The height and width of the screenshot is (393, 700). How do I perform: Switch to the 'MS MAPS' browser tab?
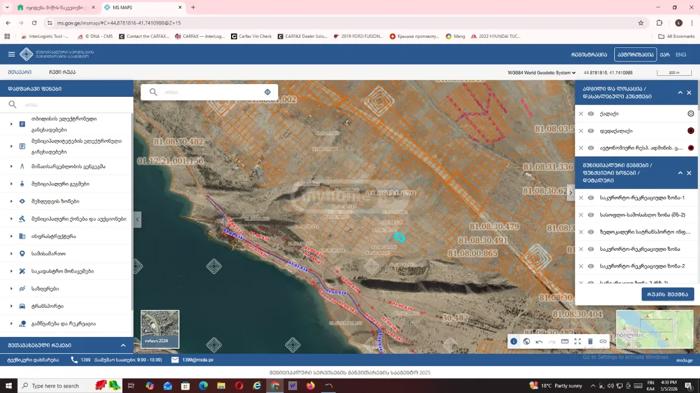tap(142, 8)
